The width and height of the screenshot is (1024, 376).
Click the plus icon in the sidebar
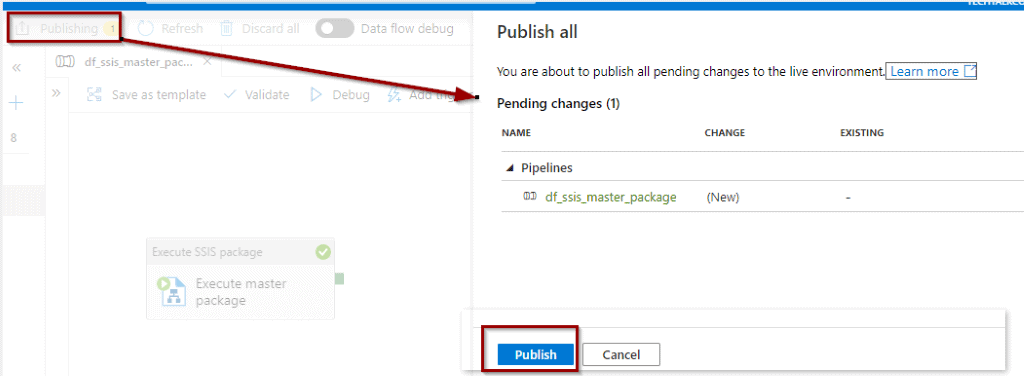coord(16,102)
